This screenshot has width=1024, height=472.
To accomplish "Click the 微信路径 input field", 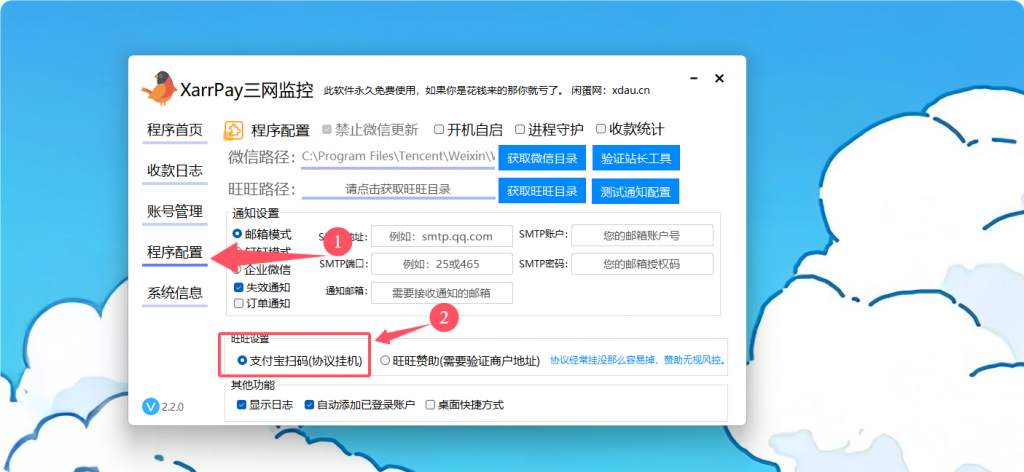I will (398, 157).
